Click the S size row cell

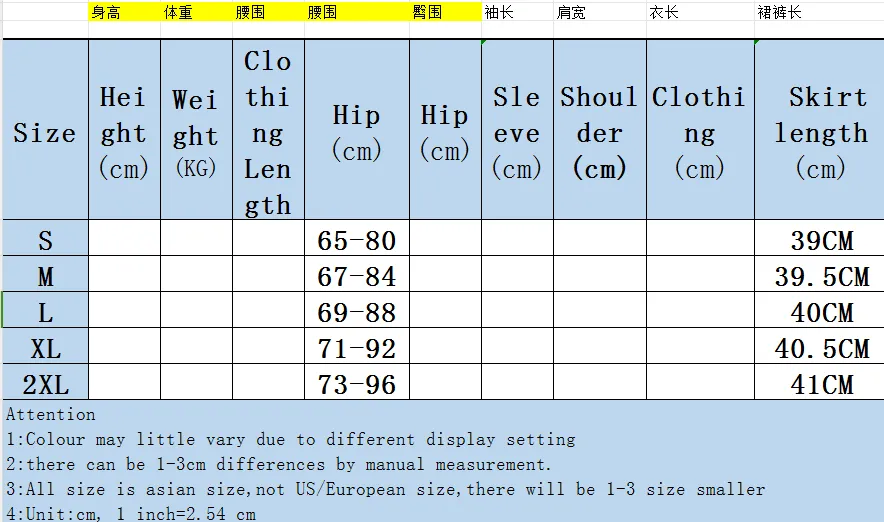pyautogui.click(x=45, y=240)
